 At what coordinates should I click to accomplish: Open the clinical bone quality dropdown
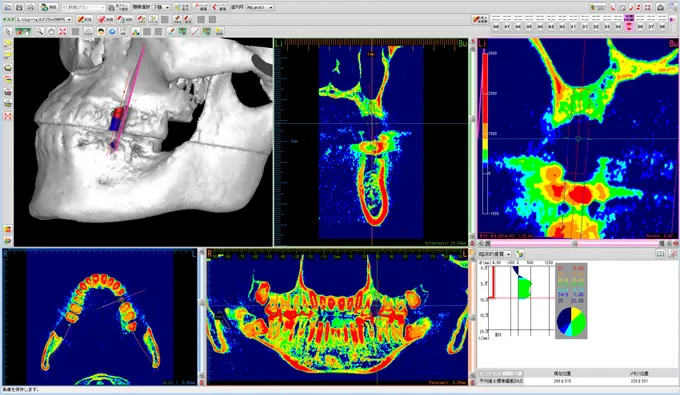pos(495,254)
